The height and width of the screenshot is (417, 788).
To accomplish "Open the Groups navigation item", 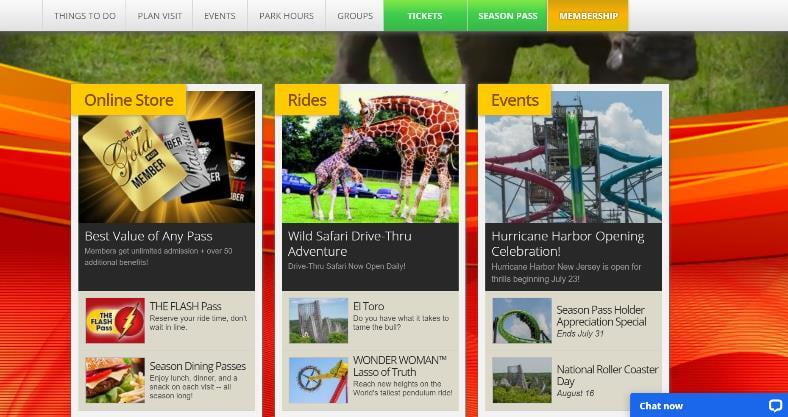I will click(355, 16).
